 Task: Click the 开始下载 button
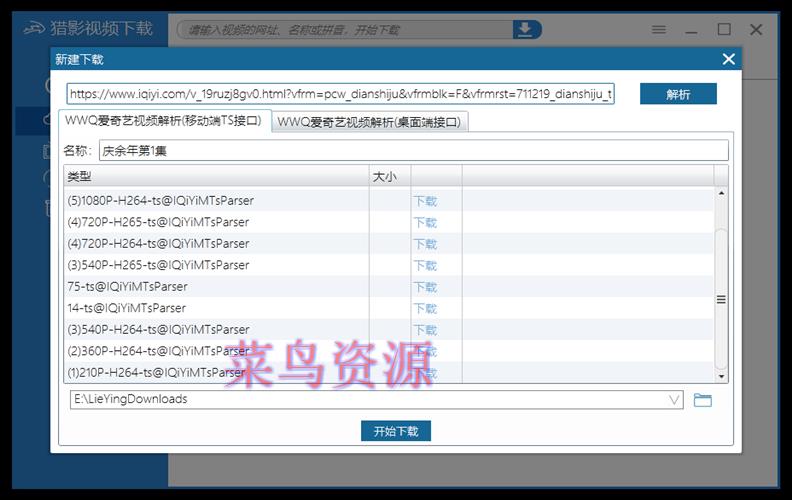(x=395, y=431)
